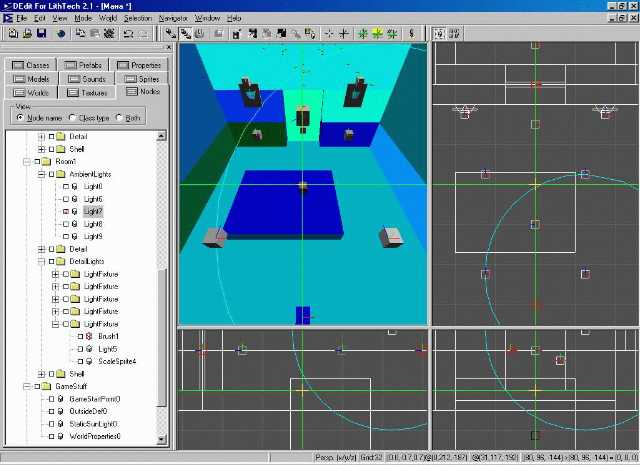Click the greyed Redo arrow toolbar icon

pyautogui.click(x=143, y=33)
